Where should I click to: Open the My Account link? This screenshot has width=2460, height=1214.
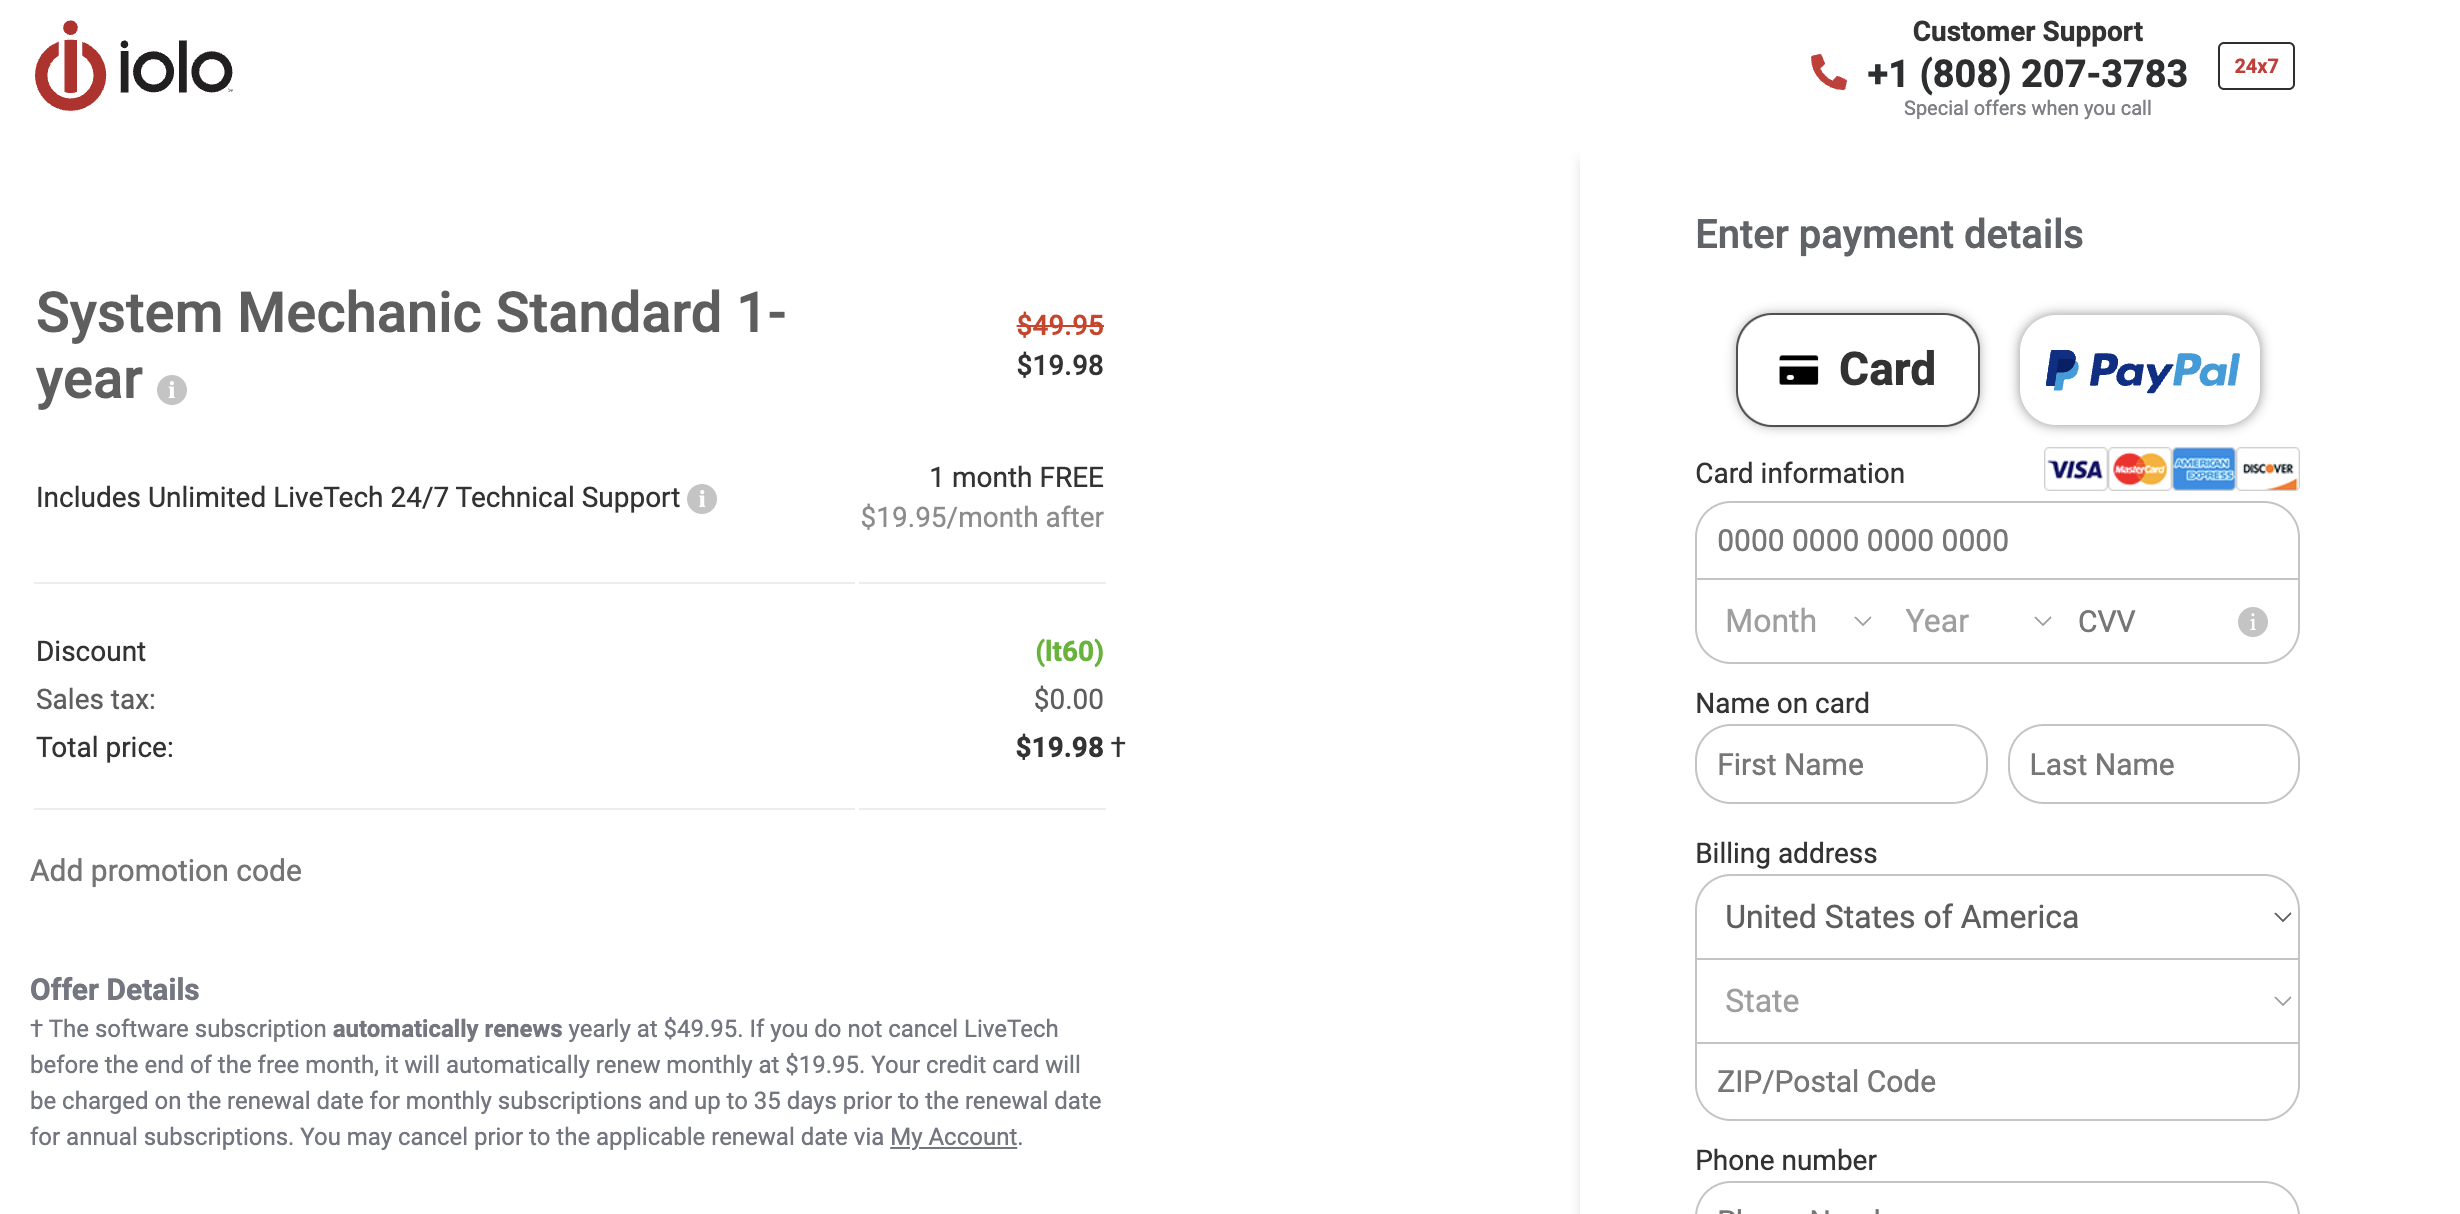point(953,1137)
